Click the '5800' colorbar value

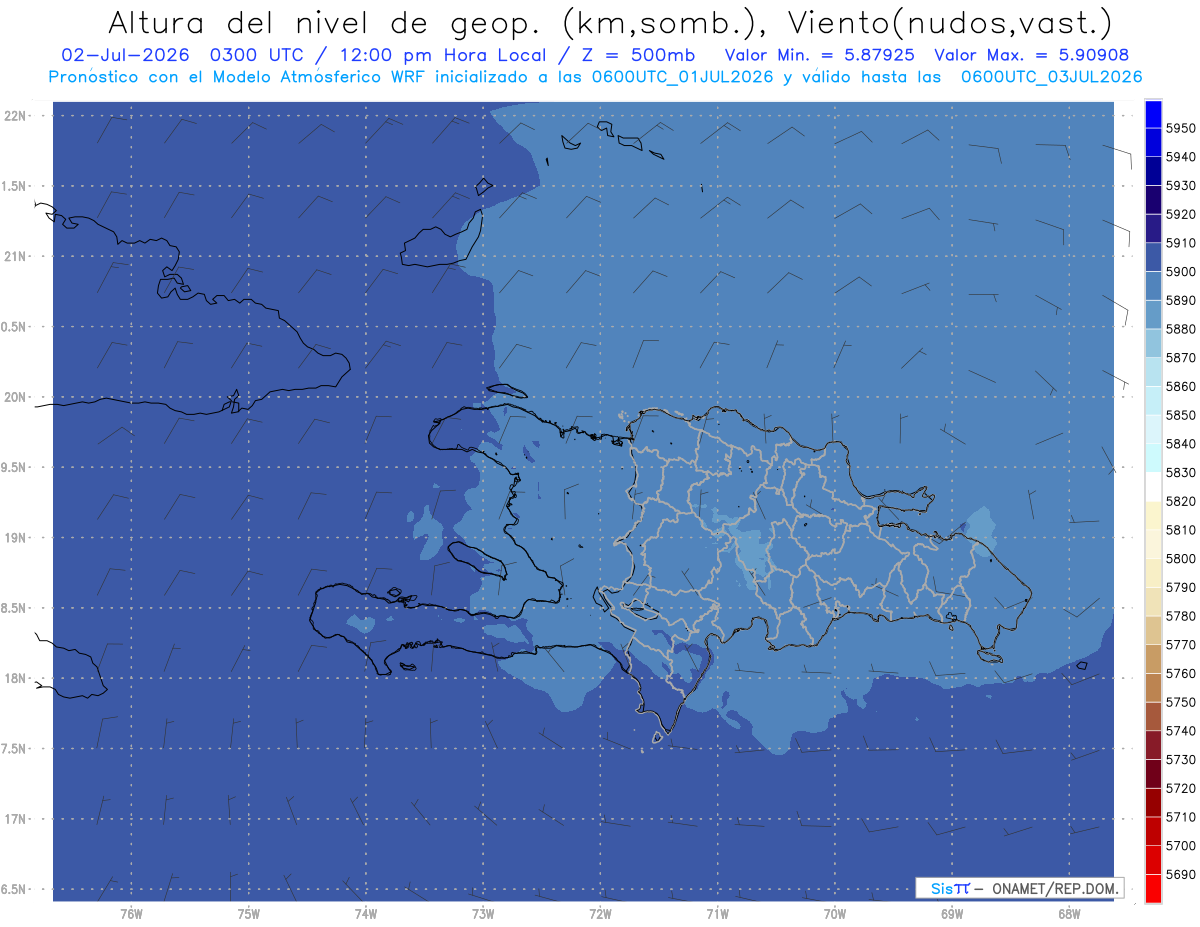(1181, 559)
